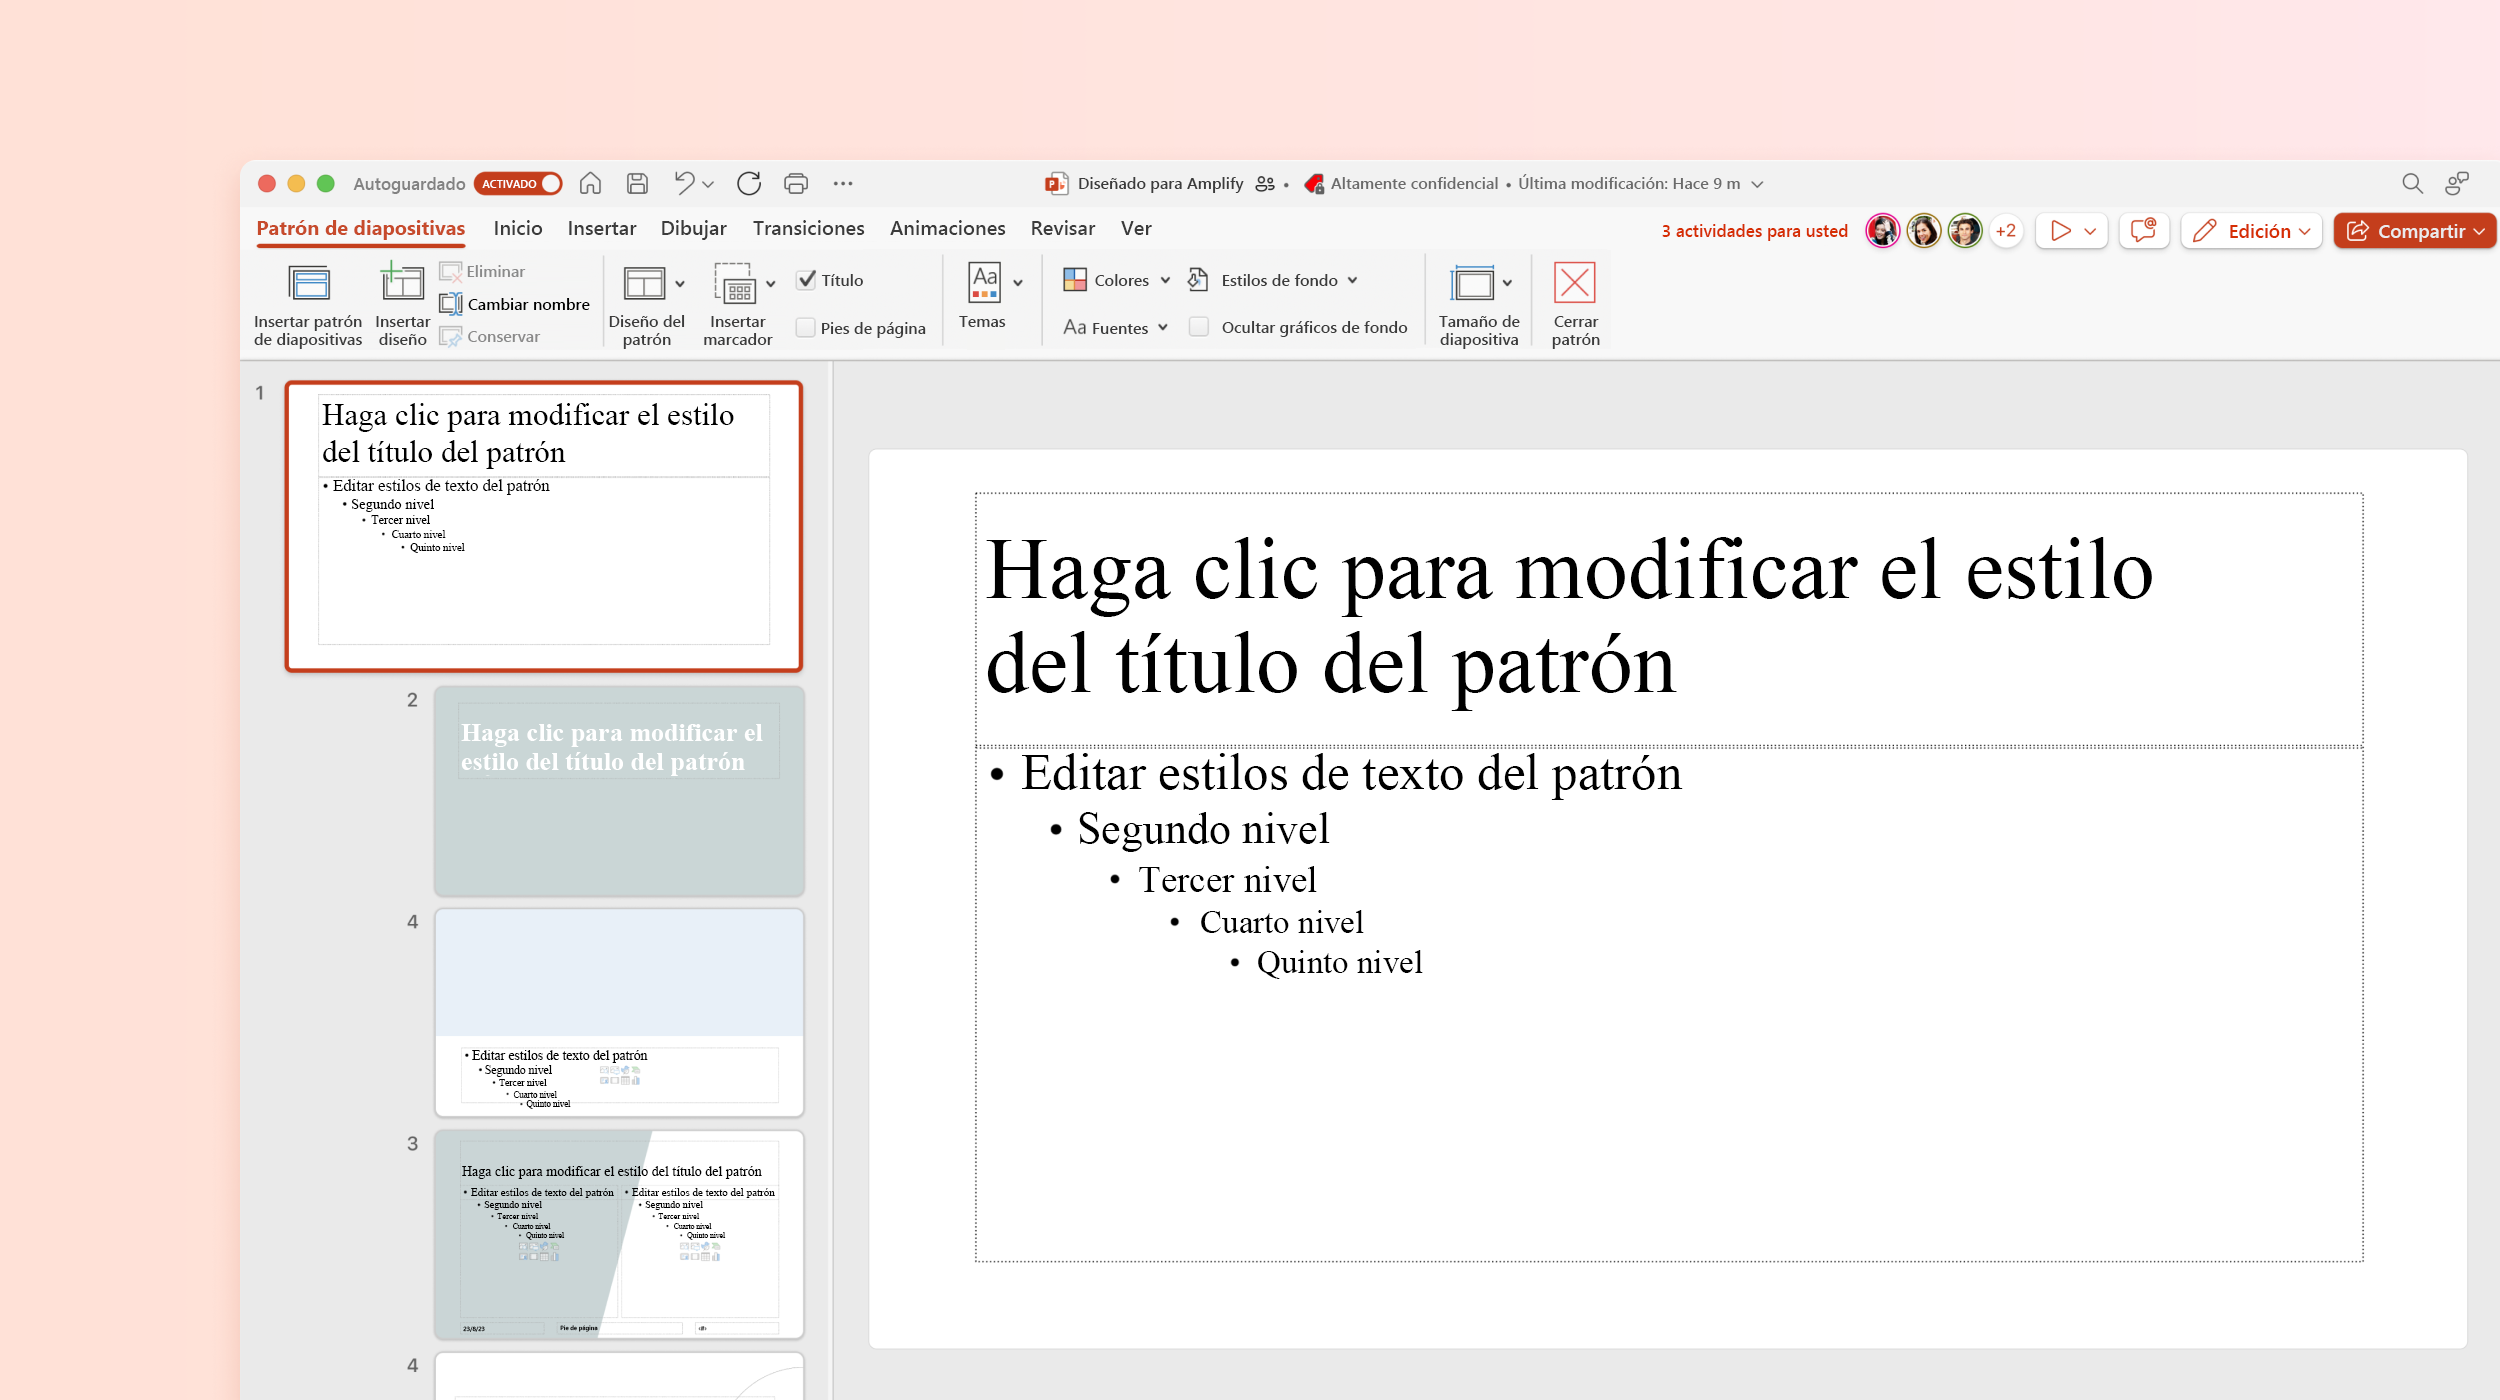Viewport: 2500px width, 1400px height.
Task: Select the two-column layout thumbnail 3
Action: tap(619, 1234)
